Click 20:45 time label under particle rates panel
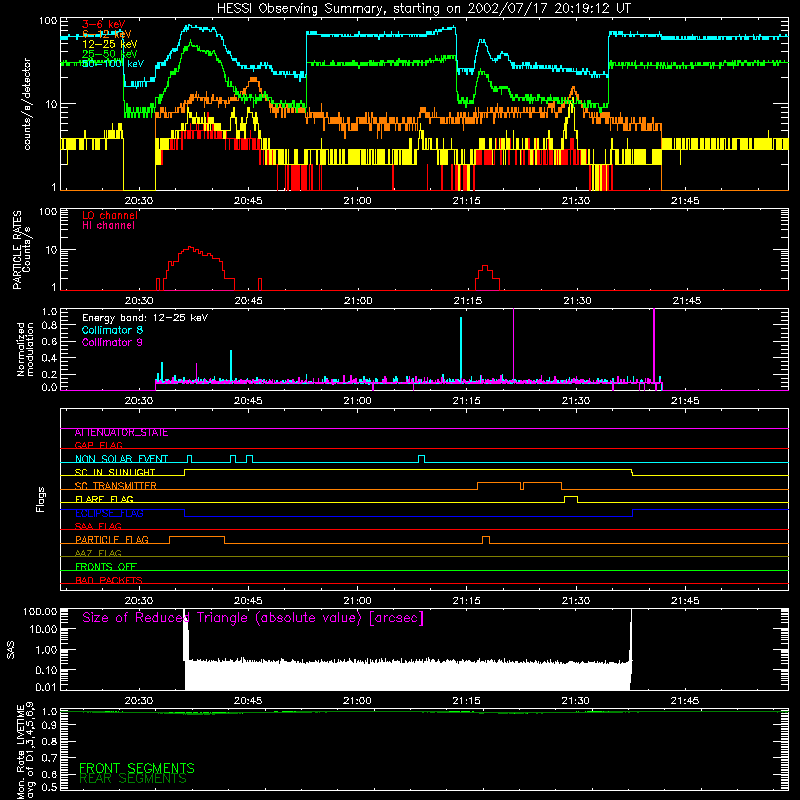The image size is (800, 800). coord(248,301)
